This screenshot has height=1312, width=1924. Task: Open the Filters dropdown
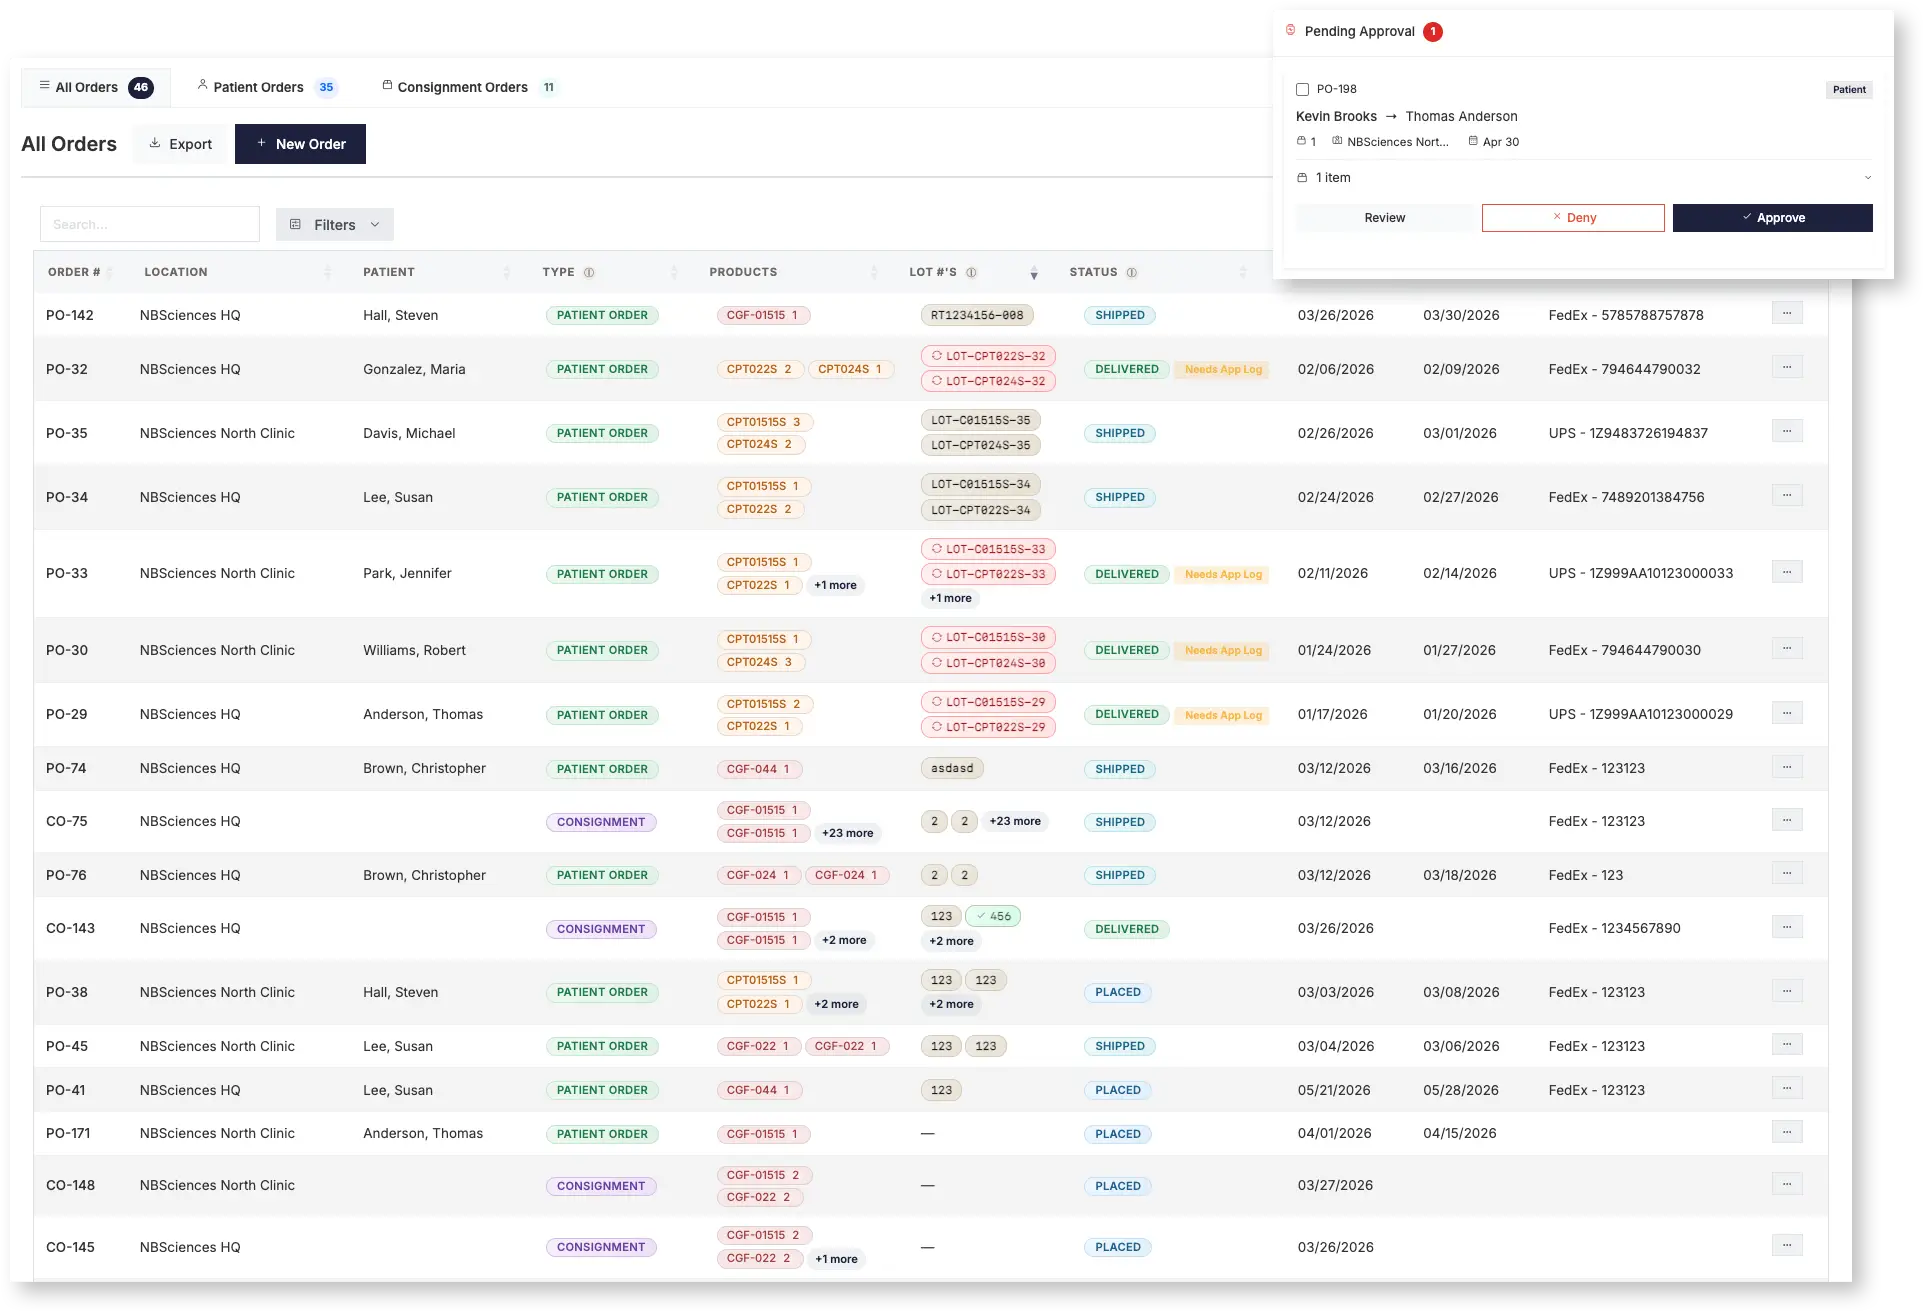(x=335, y=225)
